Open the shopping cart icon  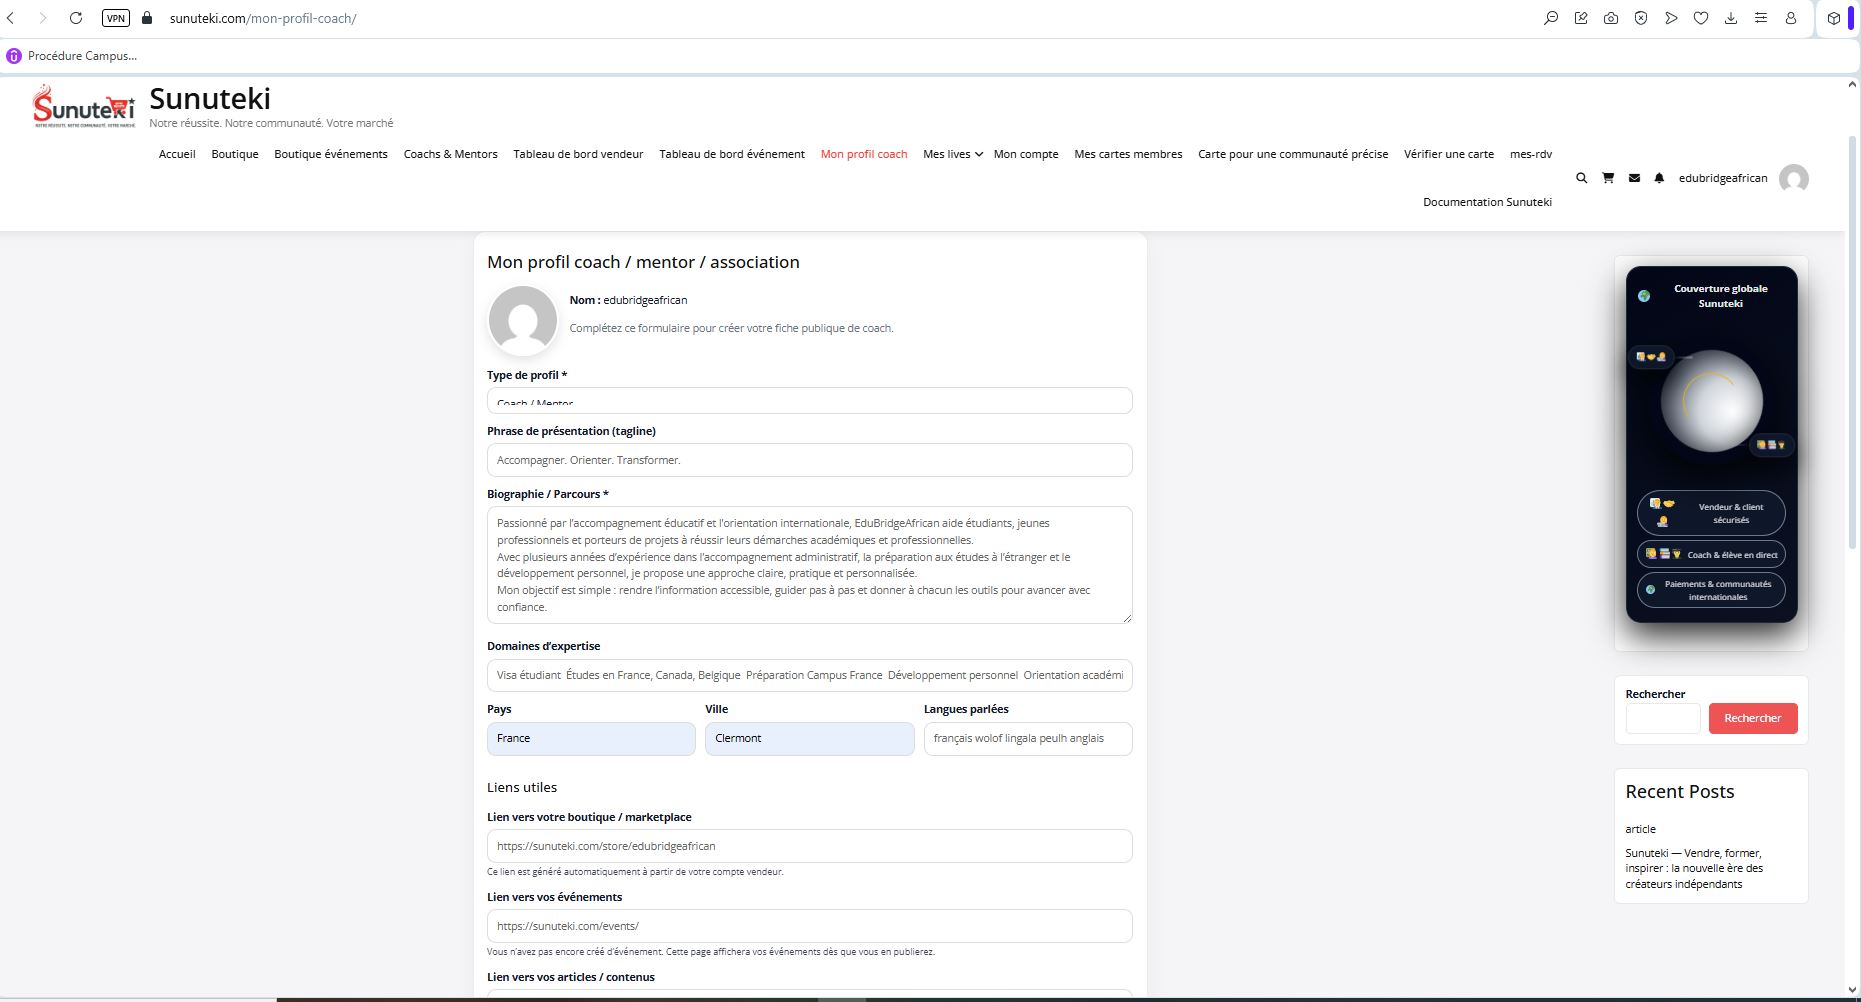[1608, 178]
